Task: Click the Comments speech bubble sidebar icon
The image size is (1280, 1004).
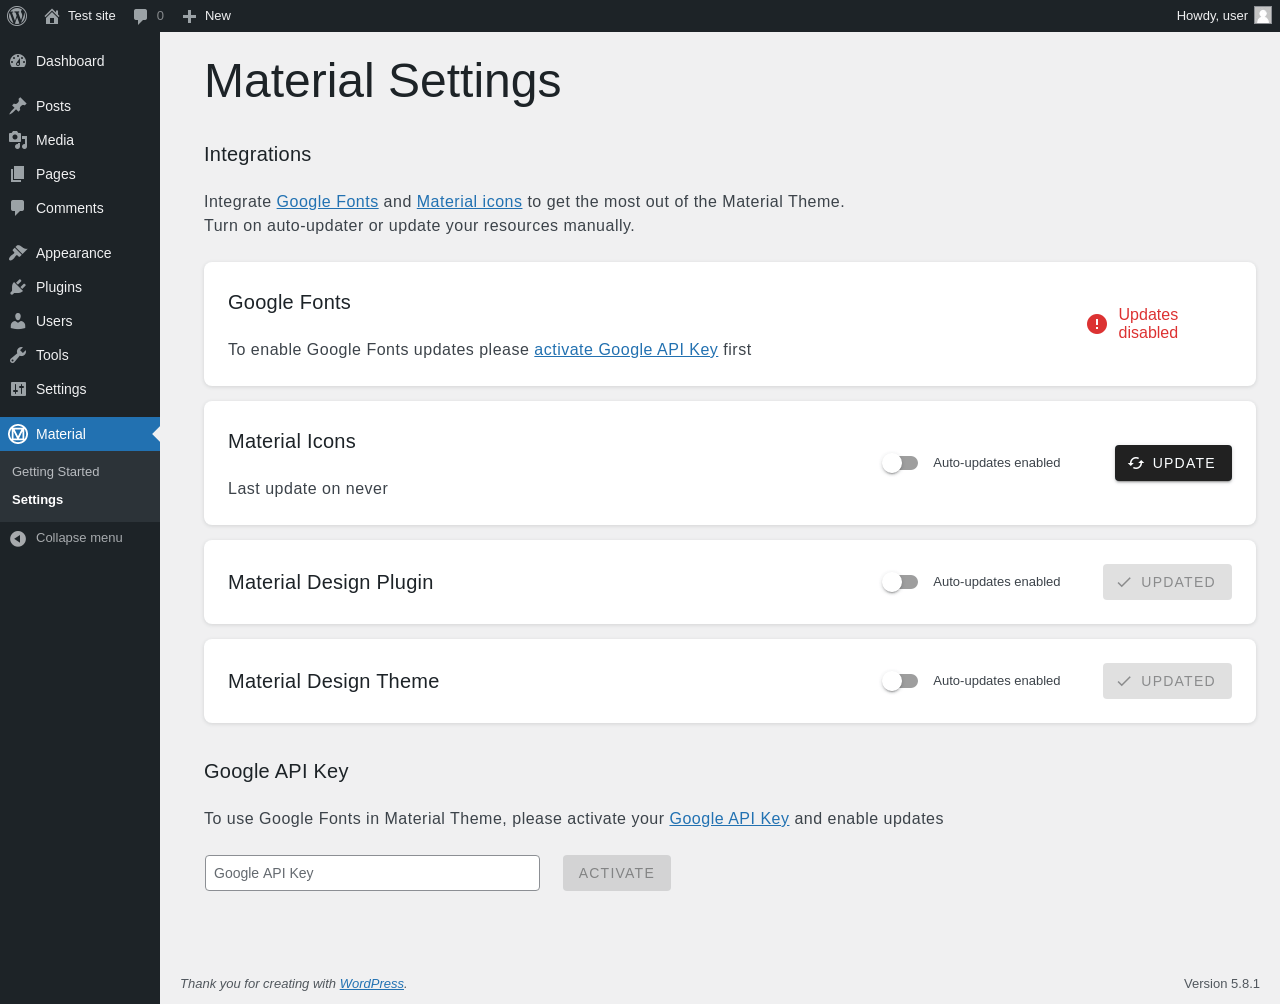Action: 18,208
